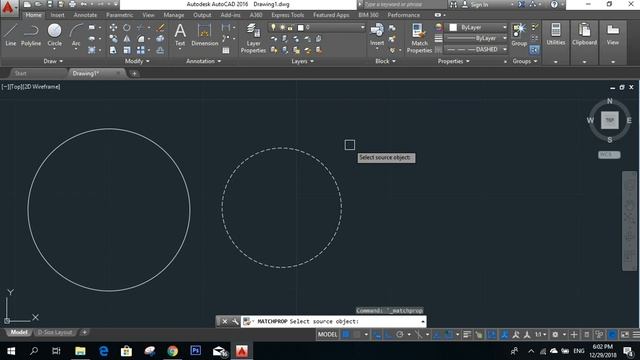Click the Scale tool icon
The image size is (640, 360).
127,50
